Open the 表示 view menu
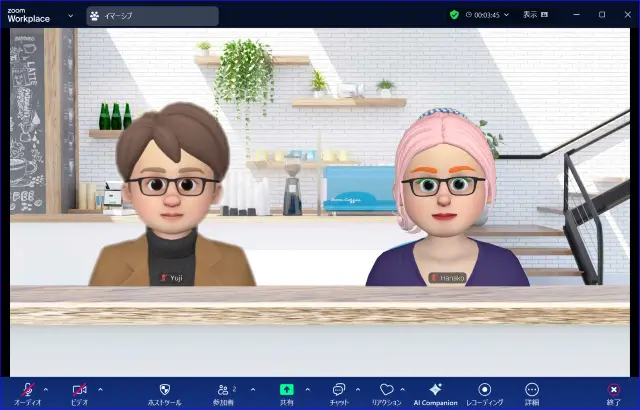 click(536, 15)
